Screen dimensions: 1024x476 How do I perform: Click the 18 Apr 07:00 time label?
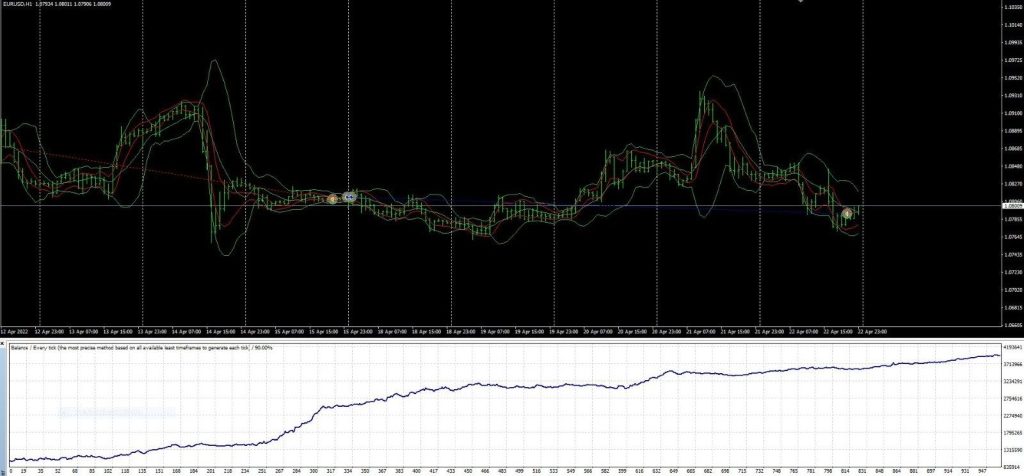click(393, 332)
